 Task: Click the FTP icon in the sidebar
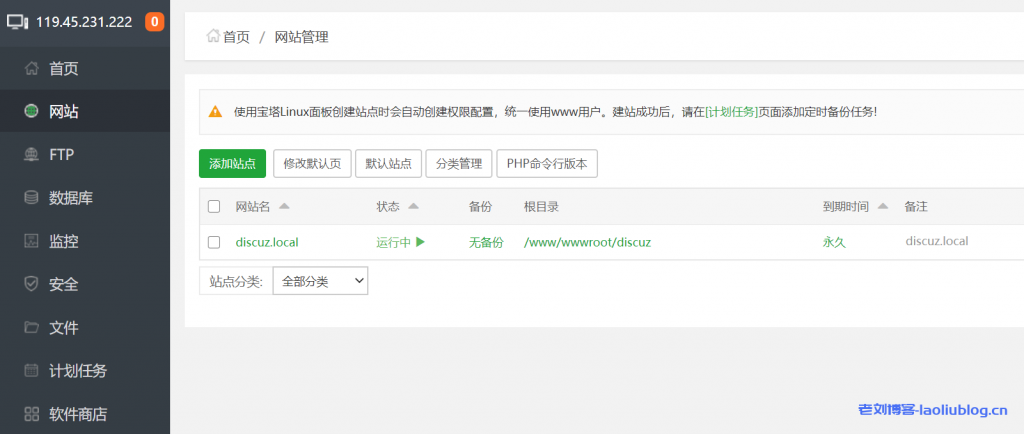32,155
